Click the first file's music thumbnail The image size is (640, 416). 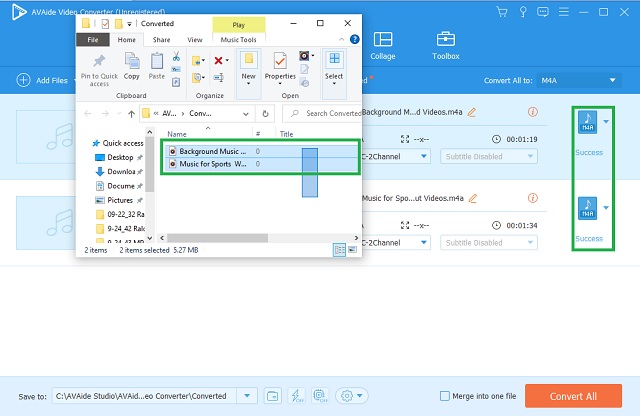click(x=46, y=137)
